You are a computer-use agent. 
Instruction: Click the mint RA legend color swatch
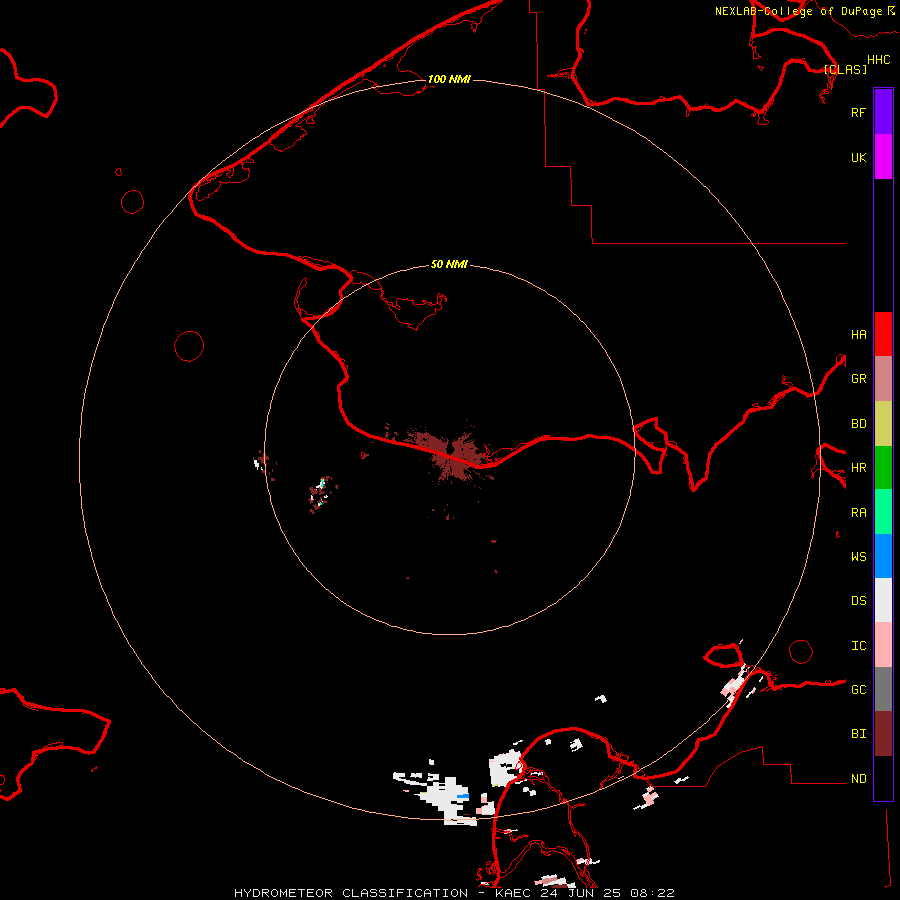point(883,512)
